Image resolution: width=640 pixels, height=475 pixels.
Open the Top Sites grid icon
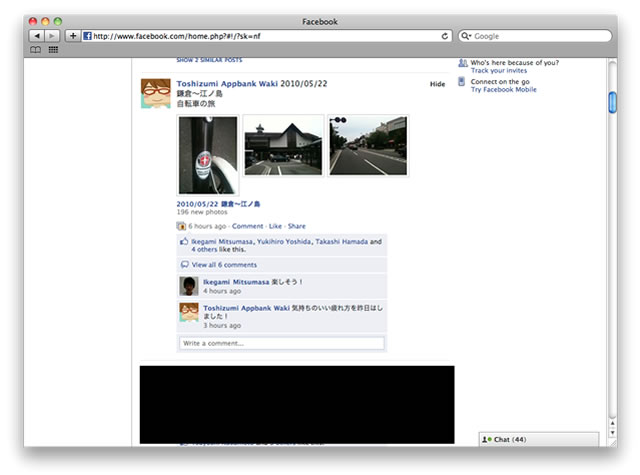[x=53, y=50]
